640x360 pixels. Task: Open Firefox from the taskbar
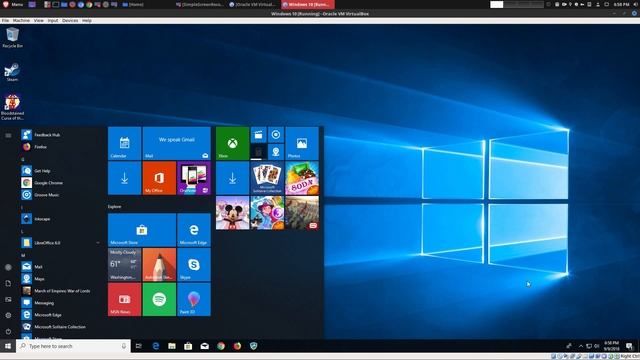tap(237, 346)
